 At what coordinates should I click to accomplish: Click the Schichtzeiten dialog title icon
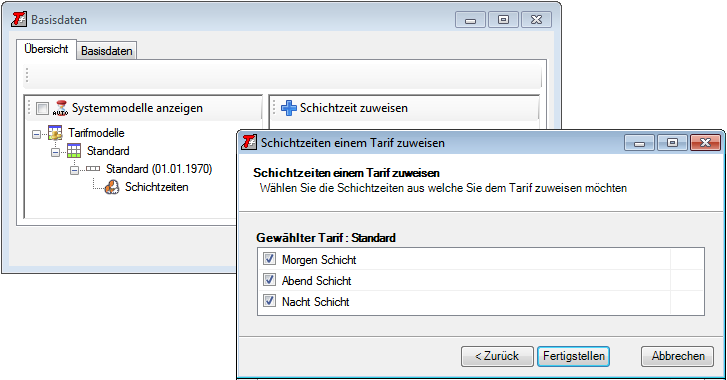coord(249,142)
